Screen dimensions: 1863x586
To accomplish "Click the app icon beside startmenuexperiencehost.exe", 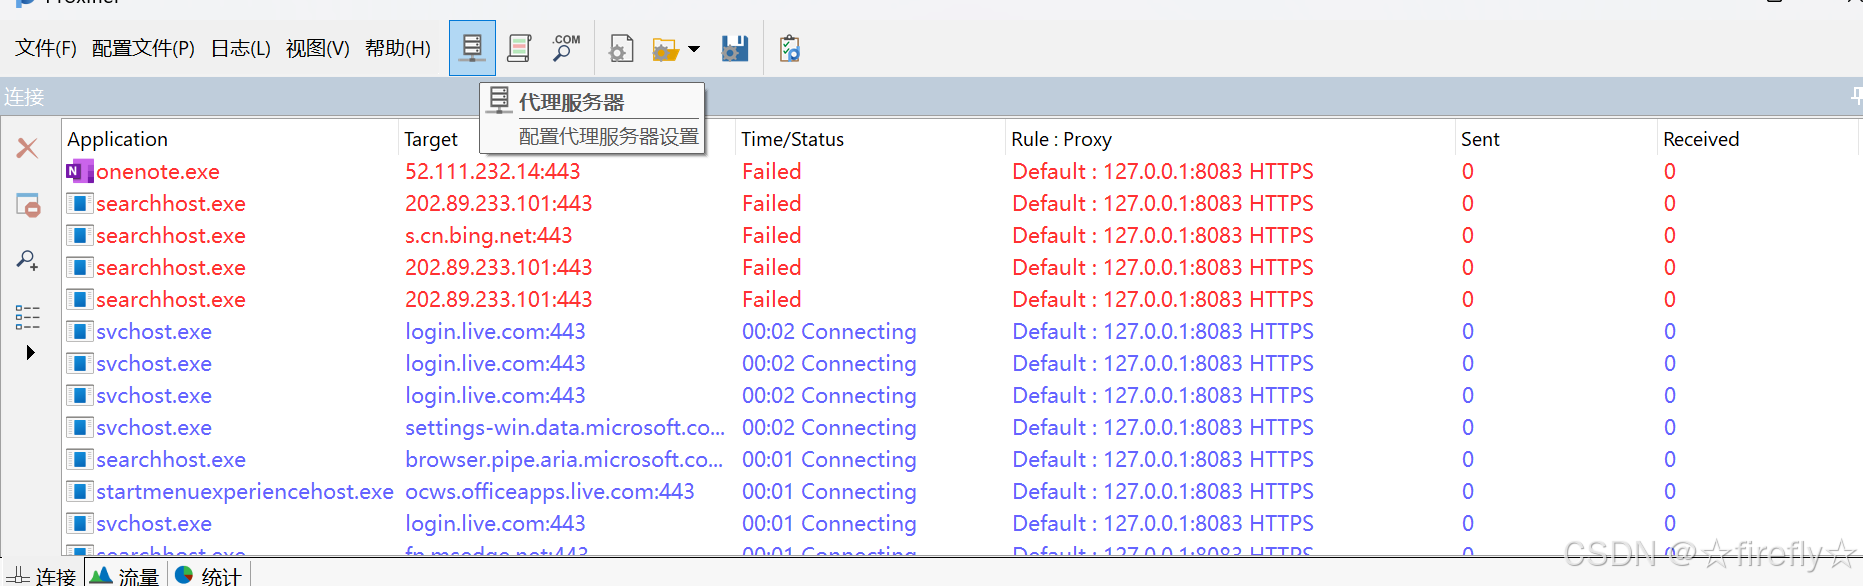I will coord(80,491).
